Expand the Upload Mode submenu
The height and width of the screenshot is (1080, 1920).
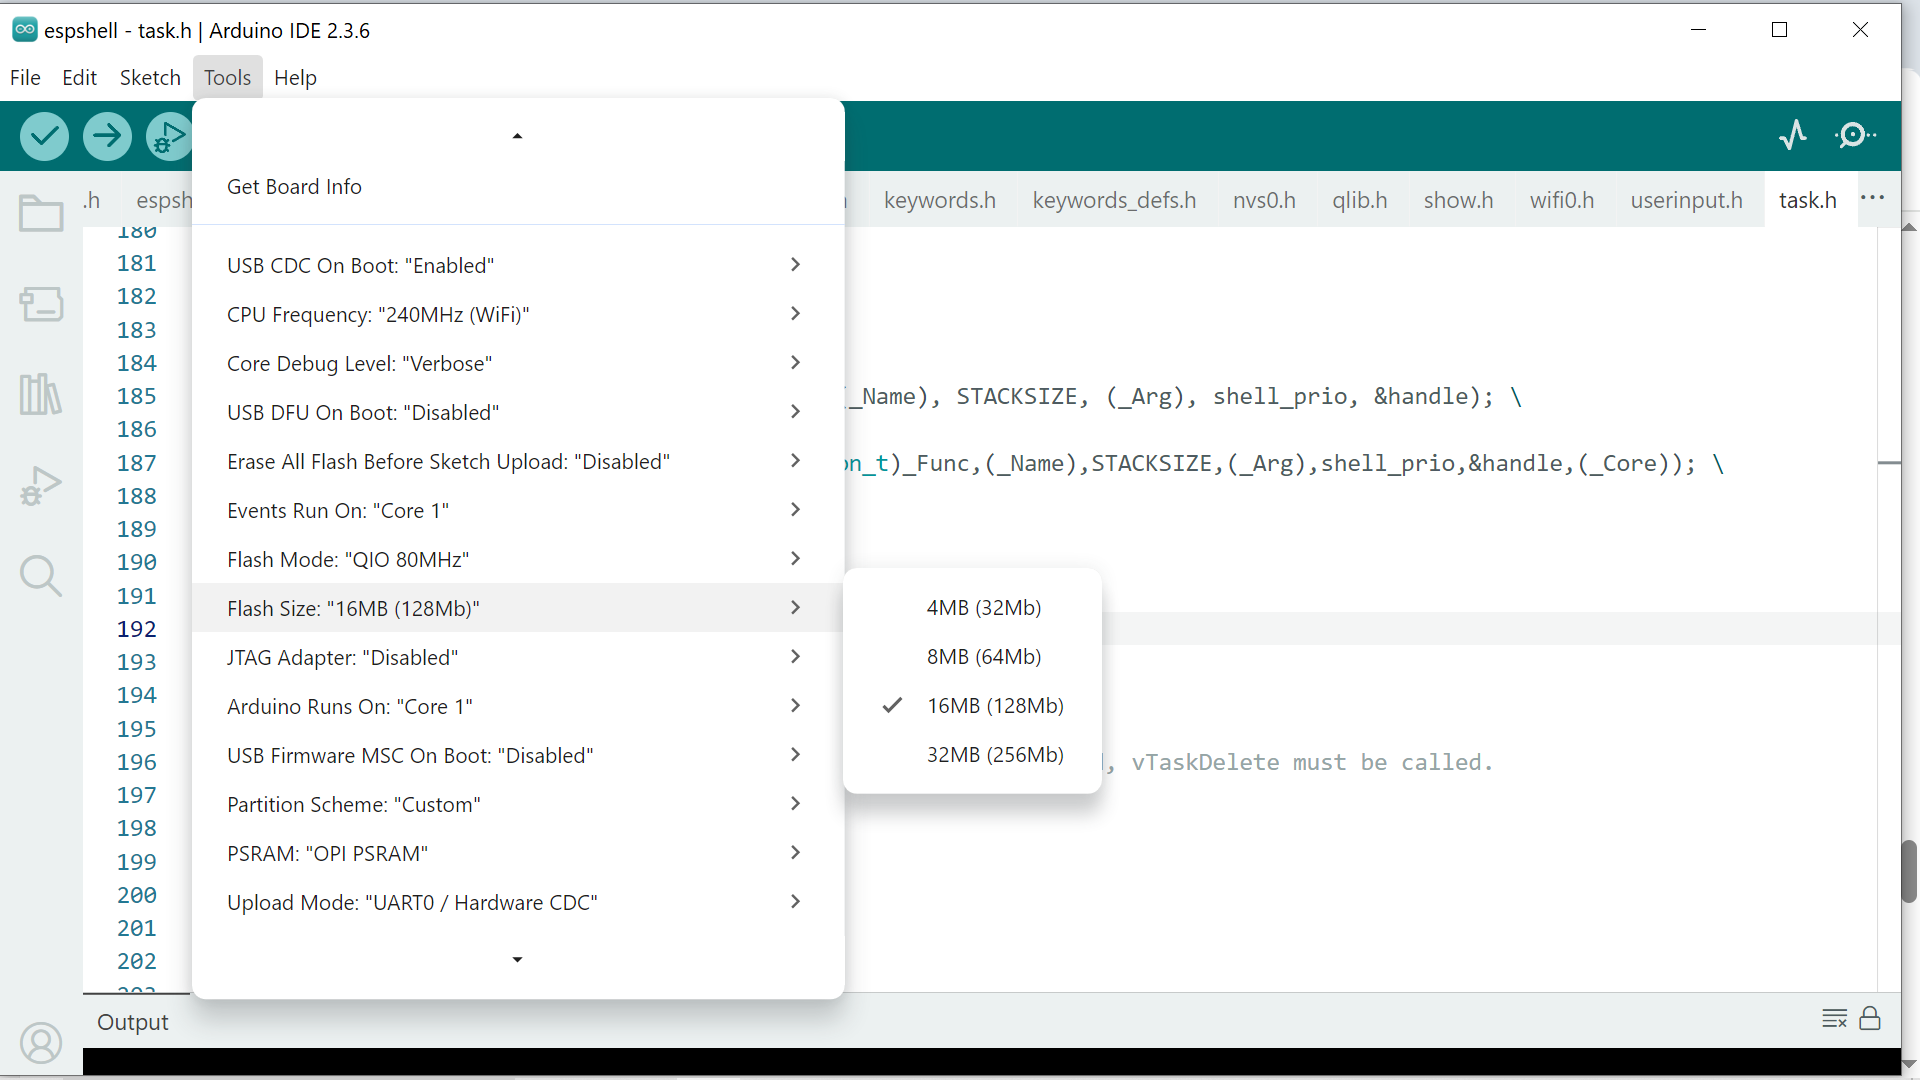click(518, 902)
